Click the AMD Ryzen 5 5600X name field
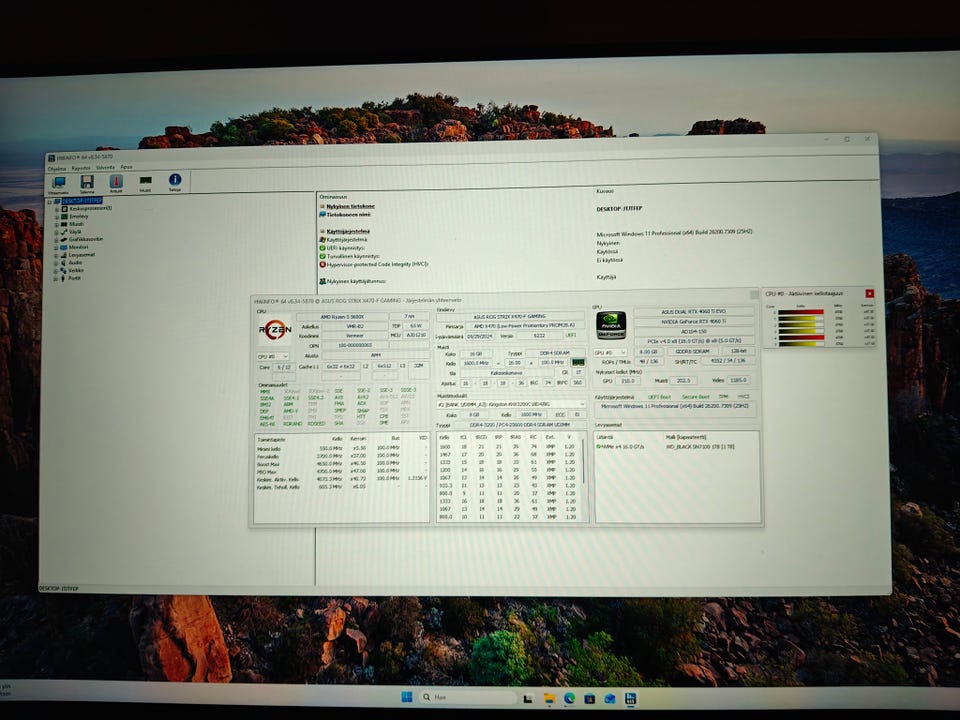 [x=342, y=317]
